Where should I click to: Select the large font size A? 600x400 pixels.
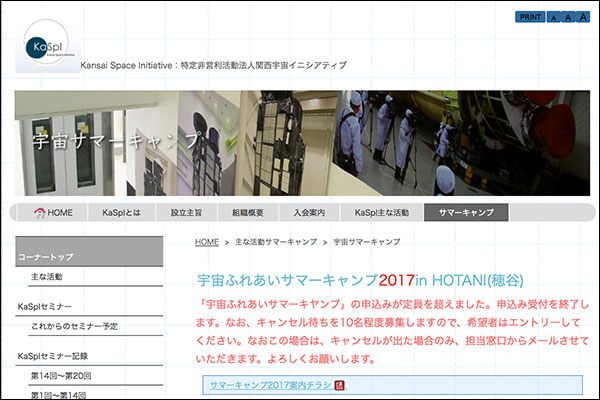tap(582, 17)
